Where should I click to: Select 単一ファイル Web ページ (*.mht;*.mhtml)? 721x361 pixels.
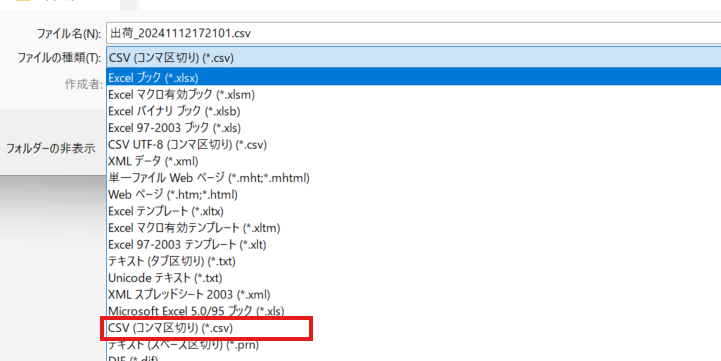pos(413,178)
